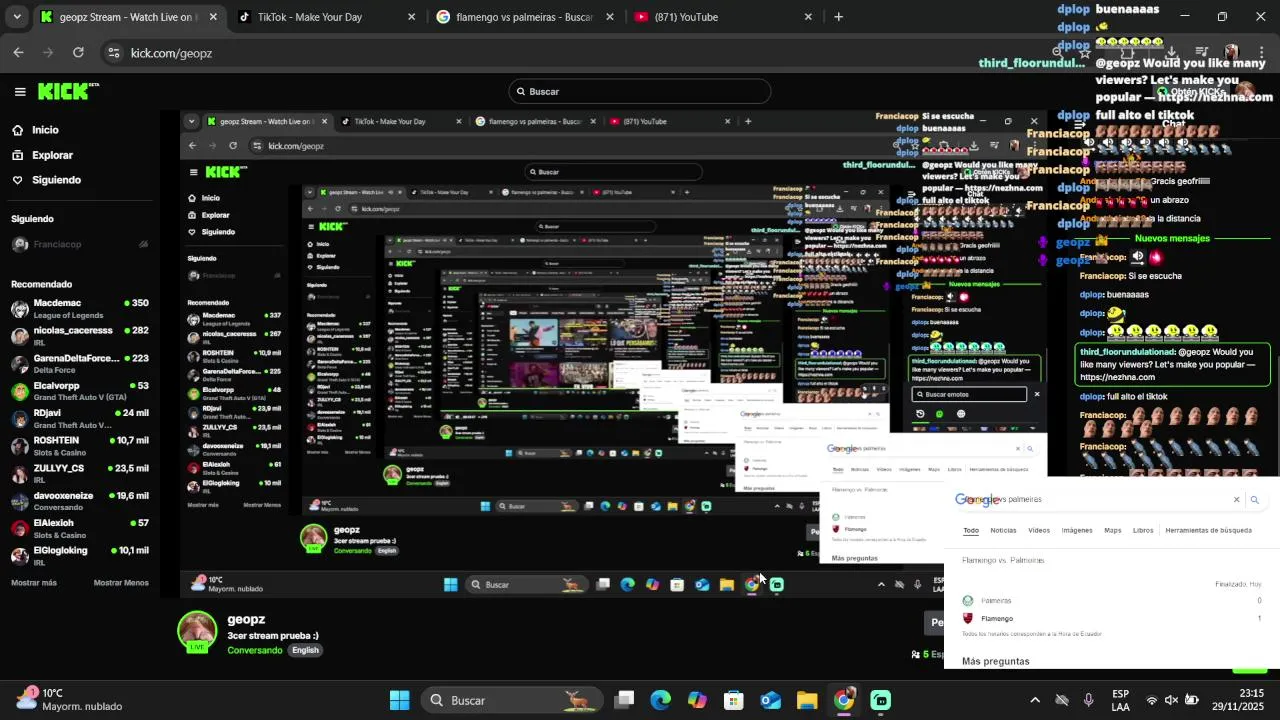Toggle the microphone icon in system tray

[1088, 700]
